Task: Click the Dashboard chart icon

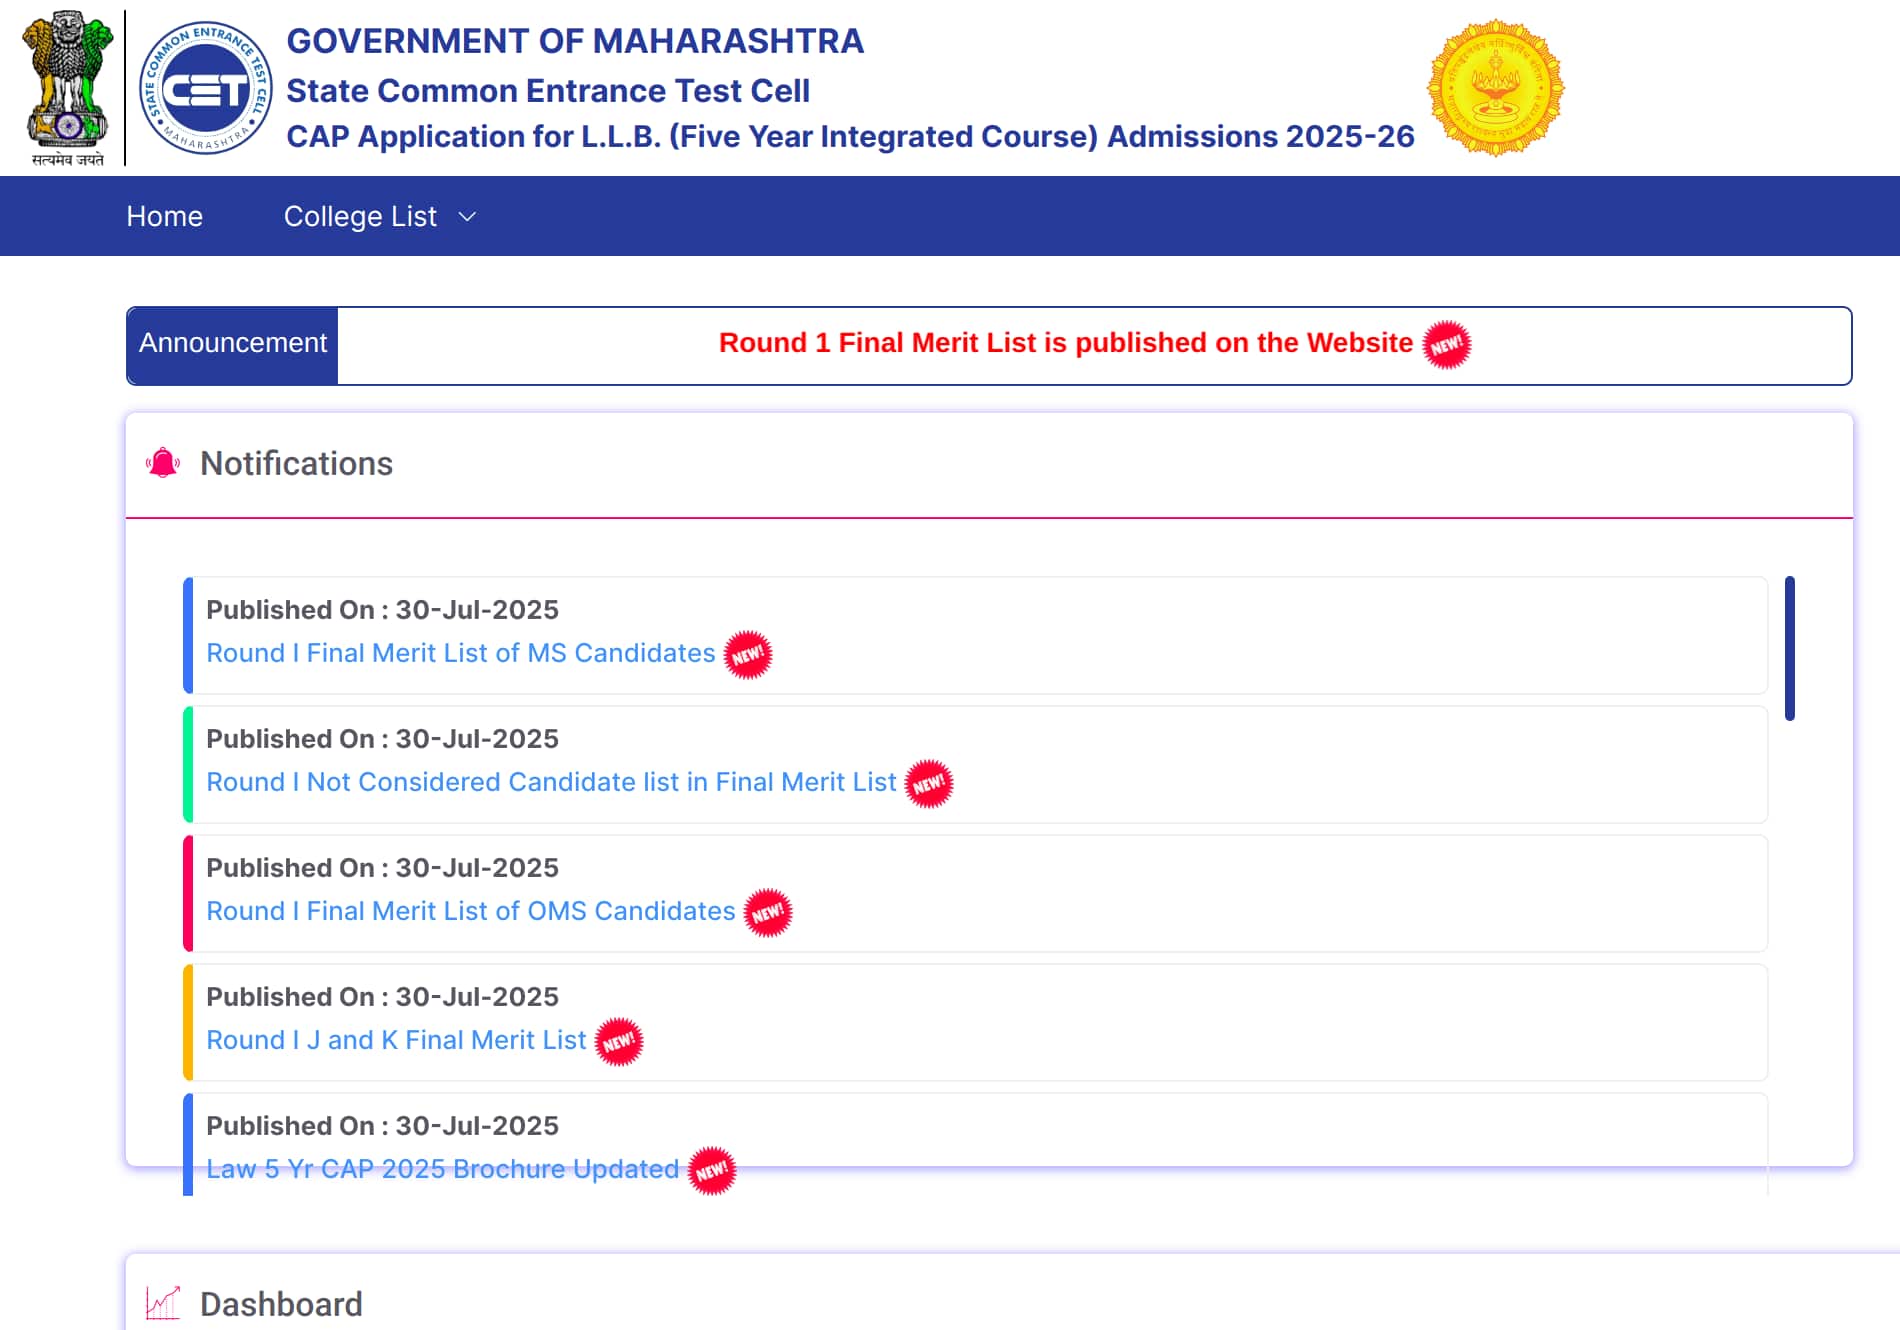Action: [x=163, y=1302]
